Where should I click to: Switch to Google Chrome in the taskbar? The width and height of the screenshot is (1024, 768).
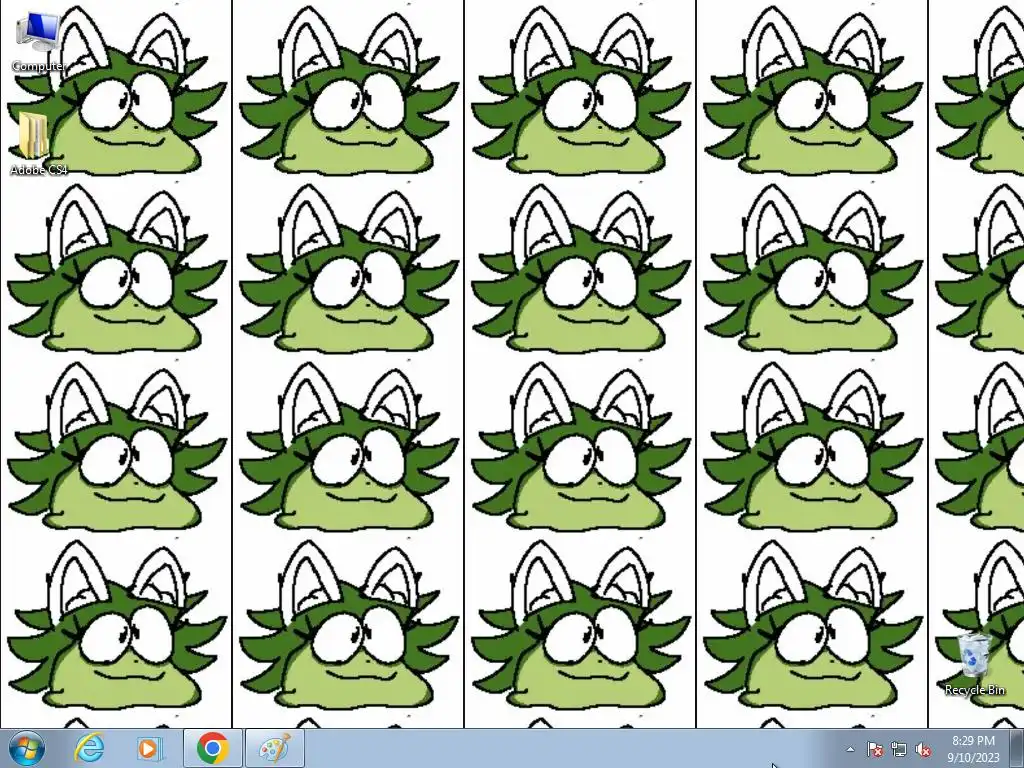click(x=212, y=748)
